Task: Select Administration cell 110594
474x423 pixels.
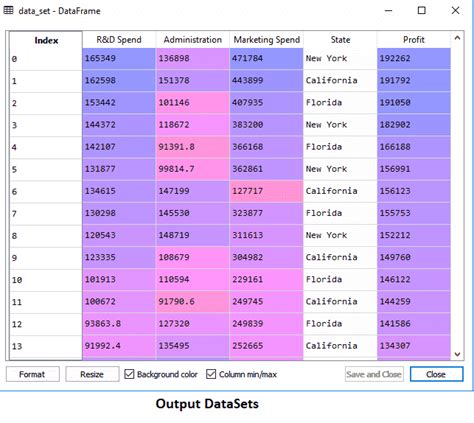Action: coord(193,280)
